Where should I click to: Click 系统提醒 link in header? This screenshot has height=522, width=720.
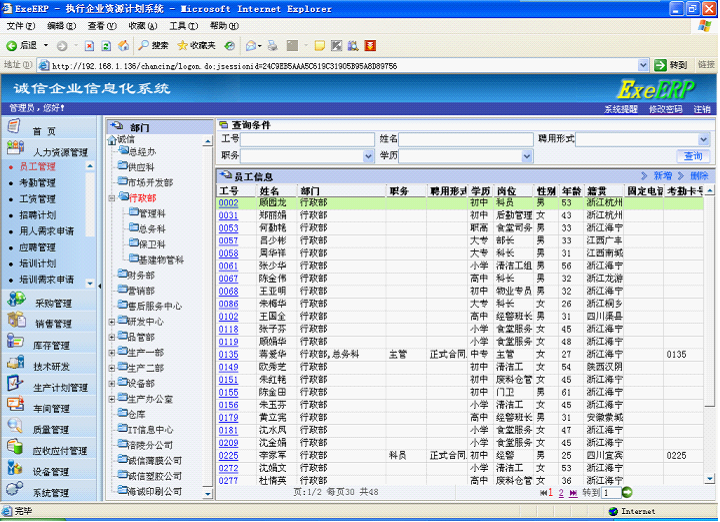(621, 109)
